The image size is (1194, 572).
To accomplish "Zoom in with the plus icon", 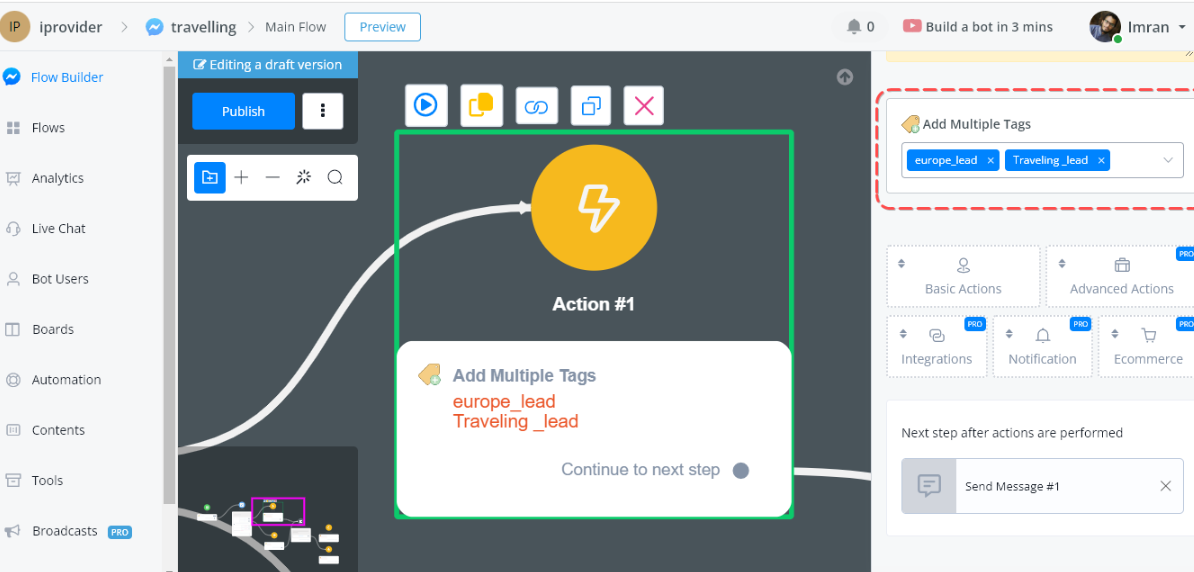I will (x=241, y=178).
